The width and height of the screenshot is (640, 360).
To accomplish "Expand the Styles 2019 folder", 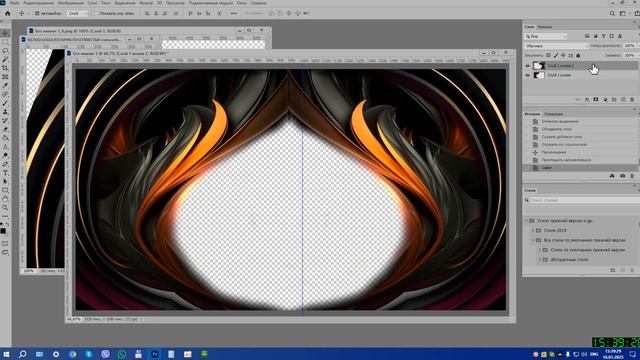I will 533,231.
